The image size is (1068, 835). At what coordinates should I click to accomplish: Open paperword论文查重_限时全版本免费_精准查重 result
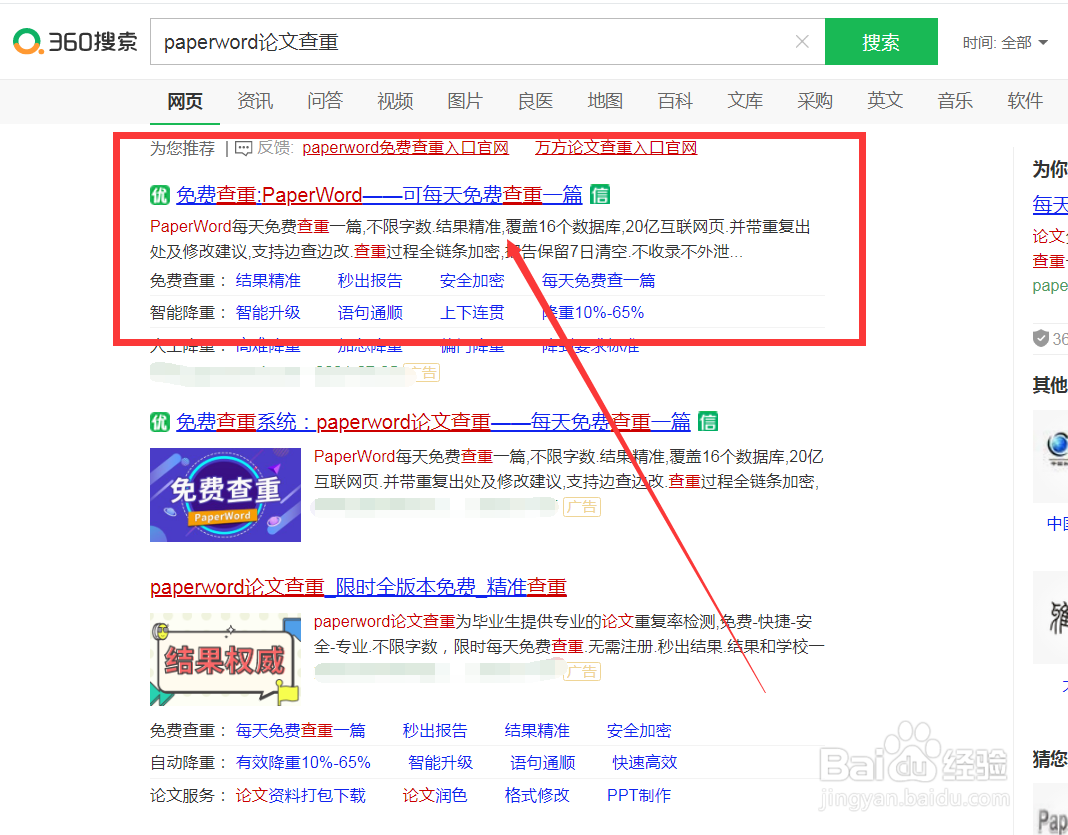pyautogui.click(x=358, y=587)
